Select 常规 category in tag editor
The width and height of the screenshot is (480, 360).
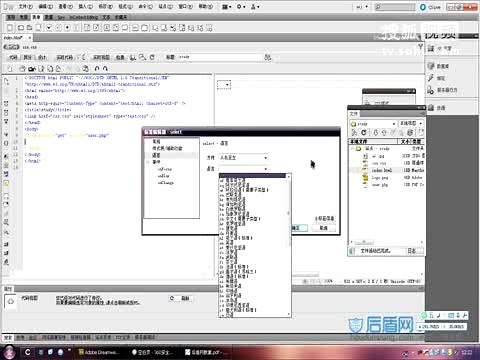(x=156, y=141)
